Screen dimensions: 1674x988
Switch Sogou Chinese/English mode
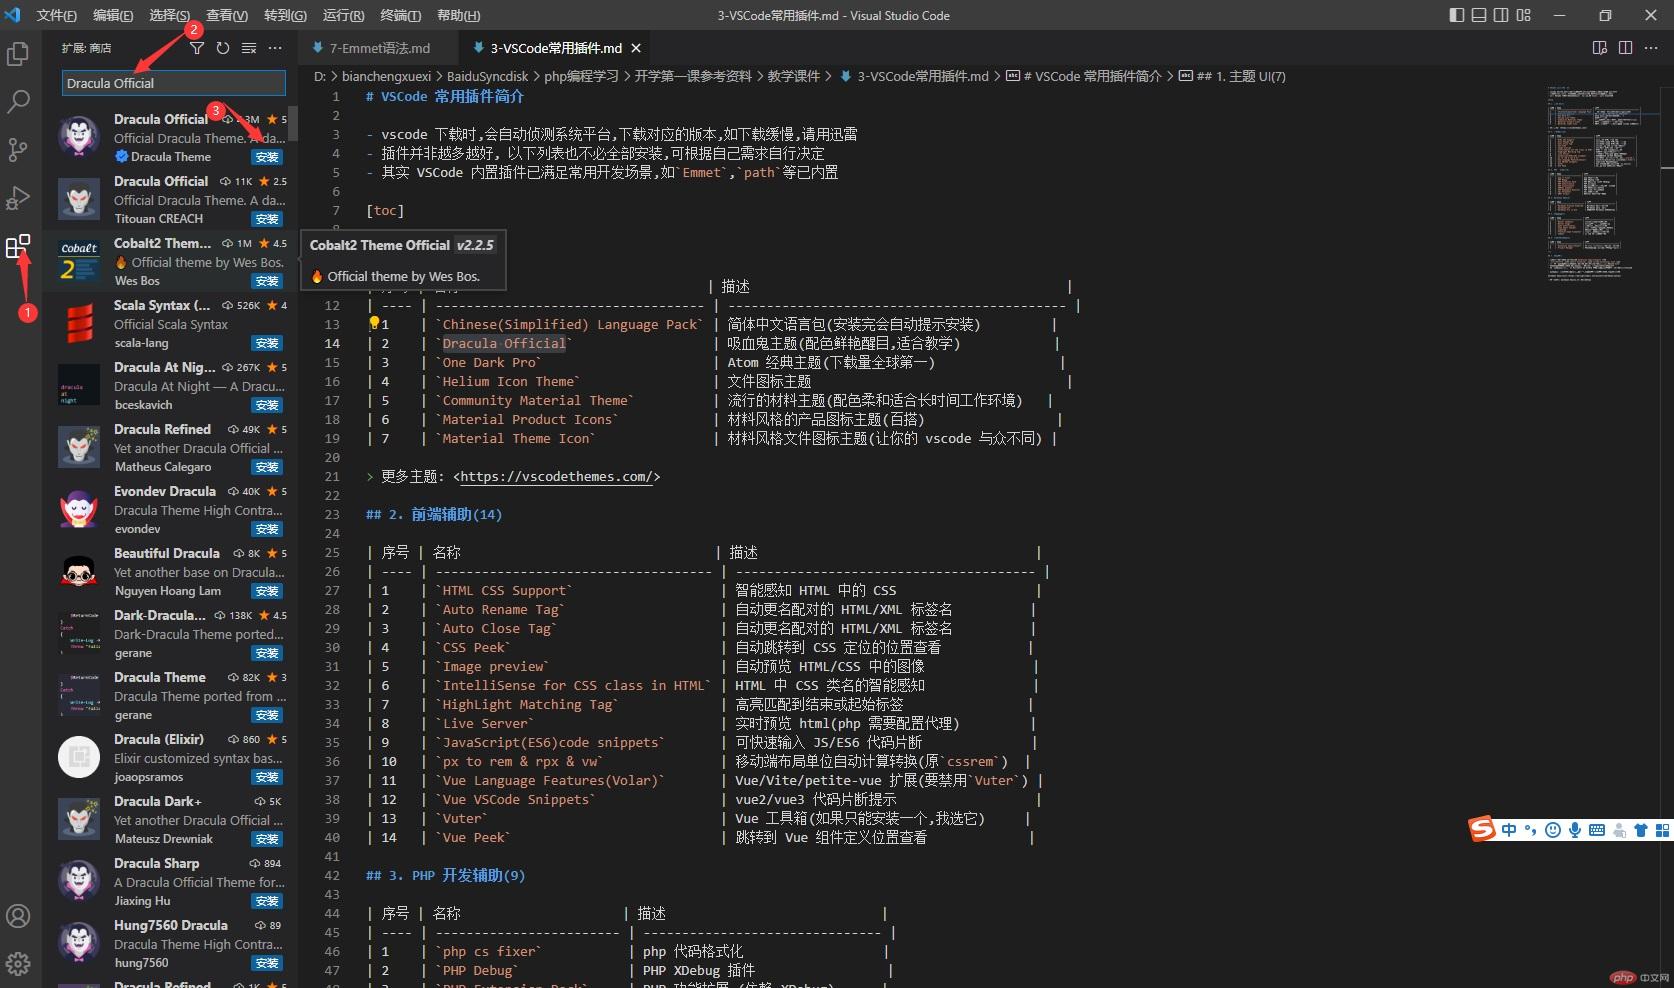click(x=1508, y=830)
